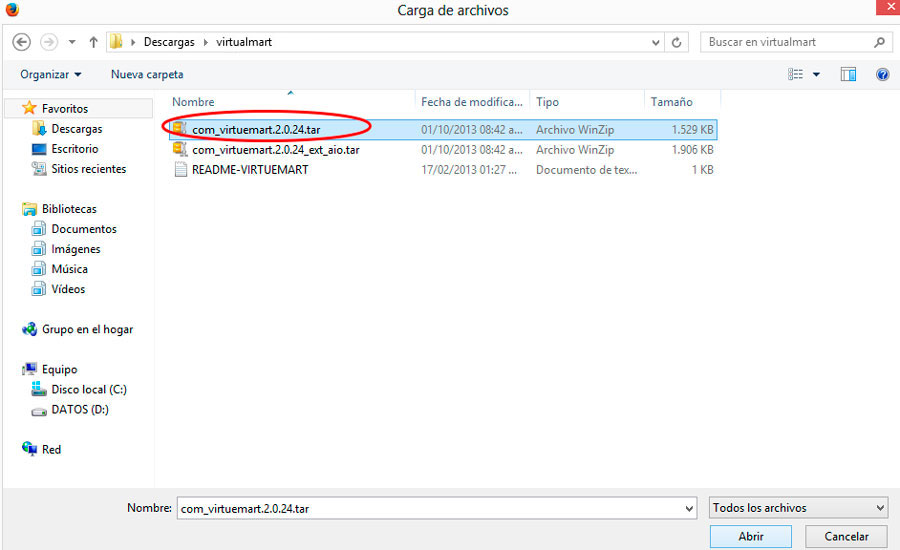Open Escritorio in the favorites sidebar
900x550 pixels.
coord(75,149)
